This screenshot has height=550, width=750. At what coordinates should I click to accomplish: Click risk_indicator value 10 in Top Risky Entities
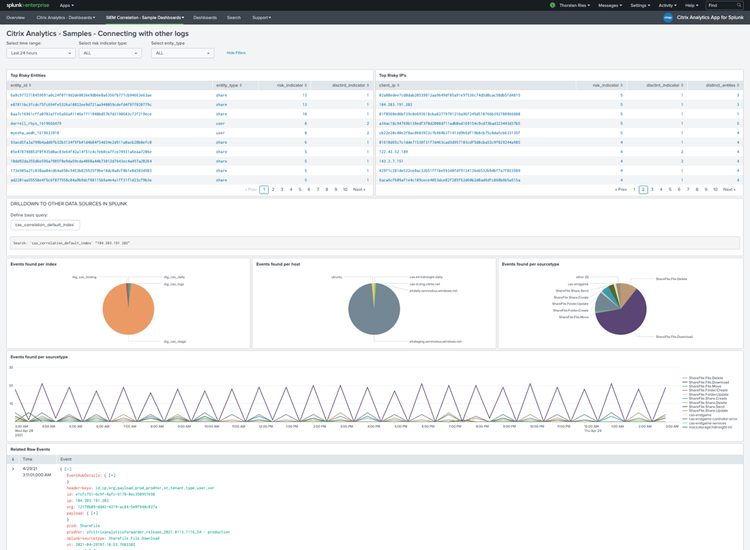[x=305, y=114]
